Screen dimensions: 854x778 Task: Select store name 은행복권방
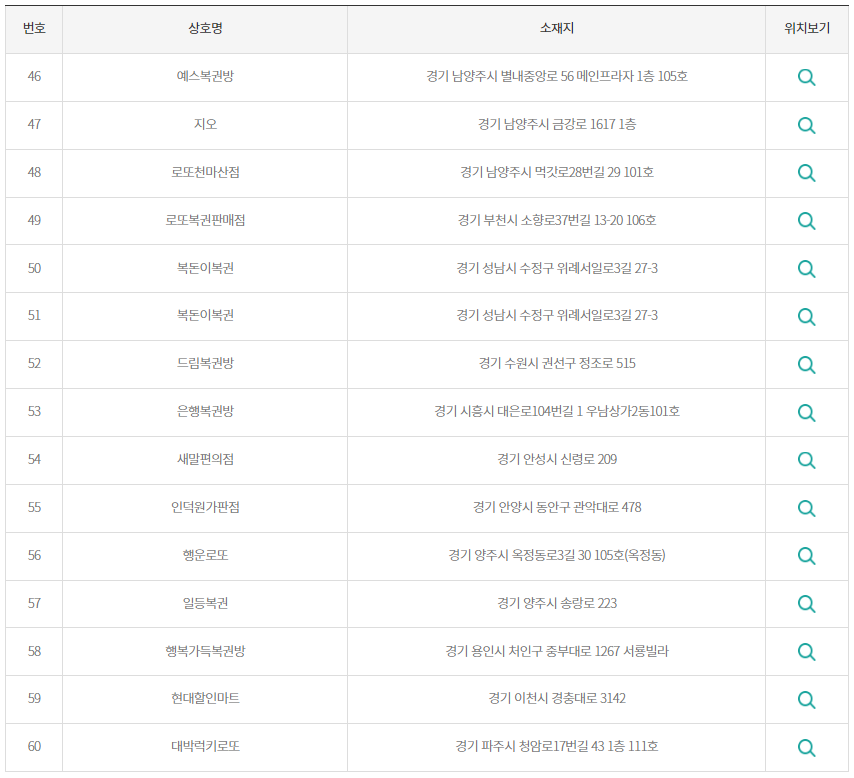(x=205, y=411)
